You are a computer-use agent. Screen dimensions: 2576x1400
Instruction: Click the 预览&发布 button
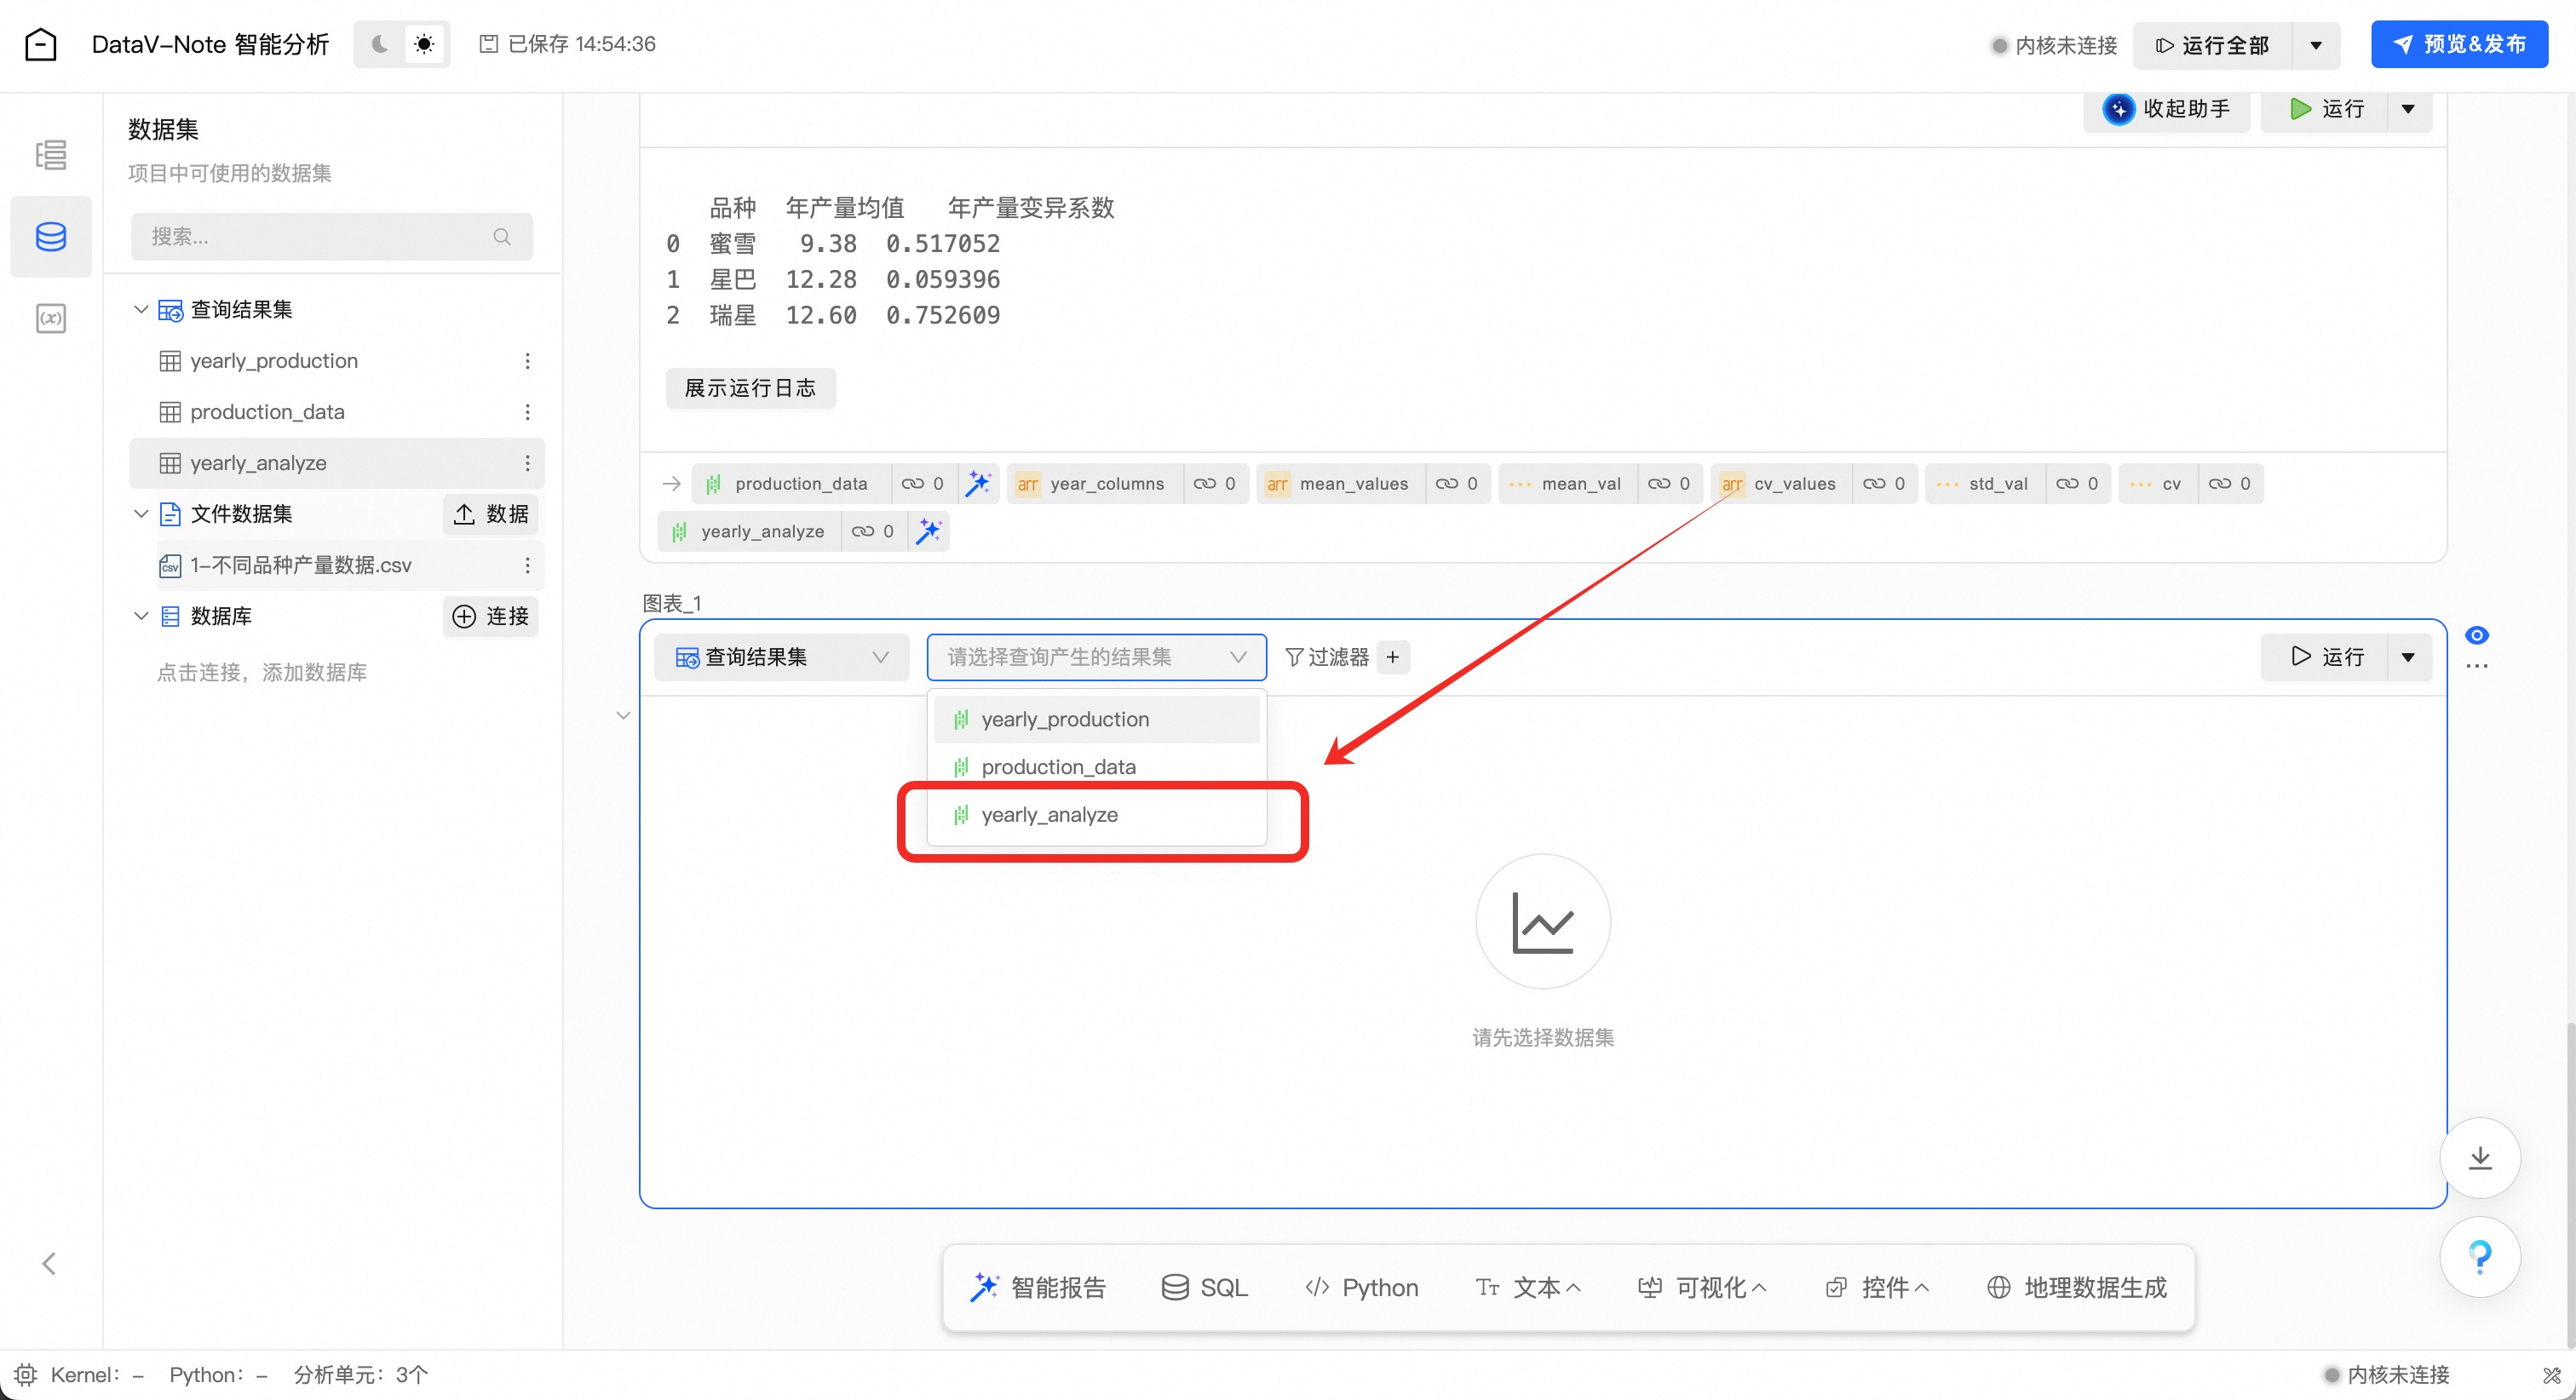click(2459, 44)
